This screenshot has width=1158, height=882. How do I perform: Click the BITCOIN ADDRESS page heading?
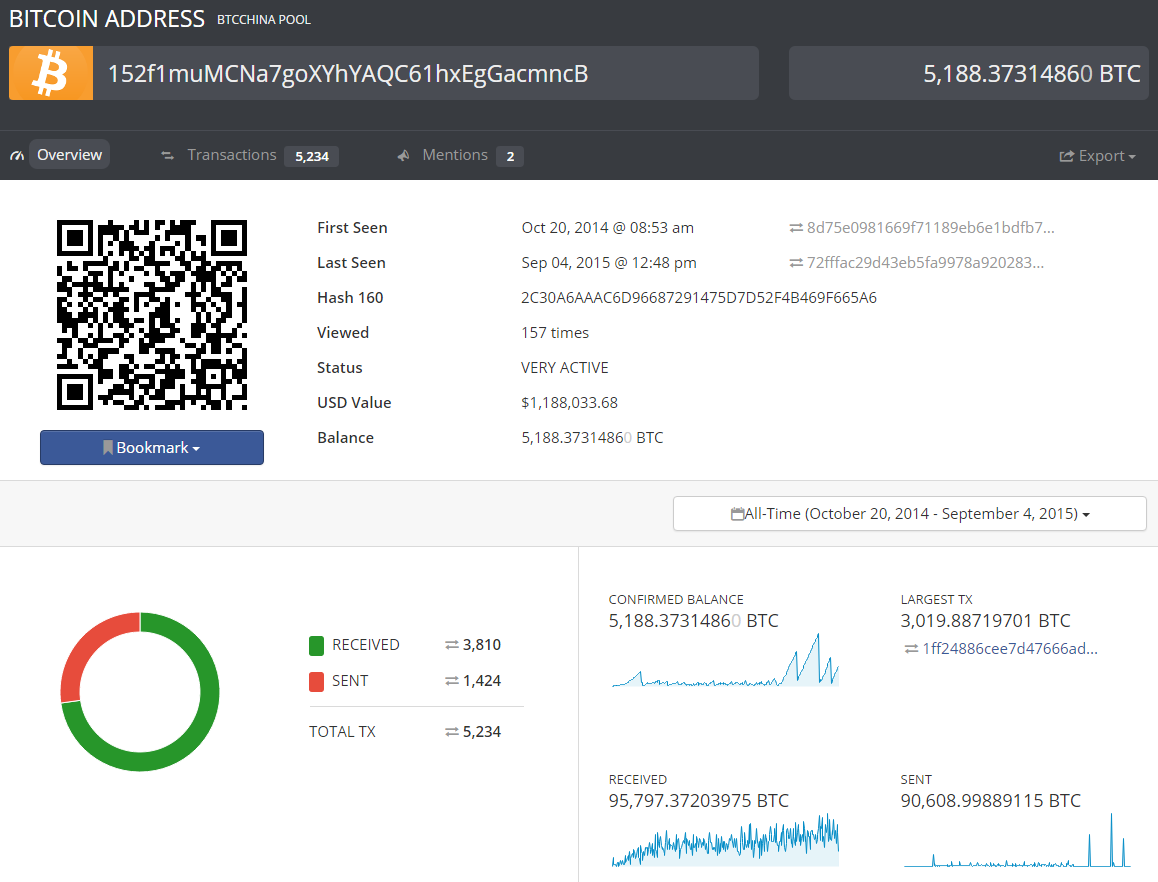pyautogui.click(x=107, y=18)
